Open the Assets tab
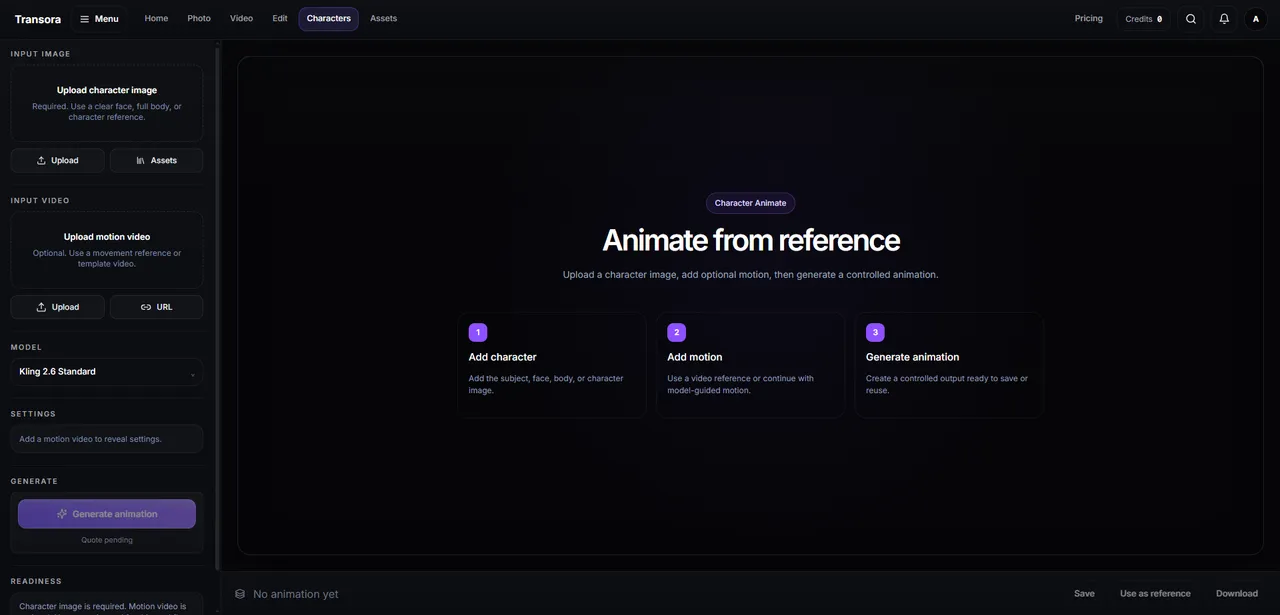This screenshot has width=1280, height=615. 383,19
